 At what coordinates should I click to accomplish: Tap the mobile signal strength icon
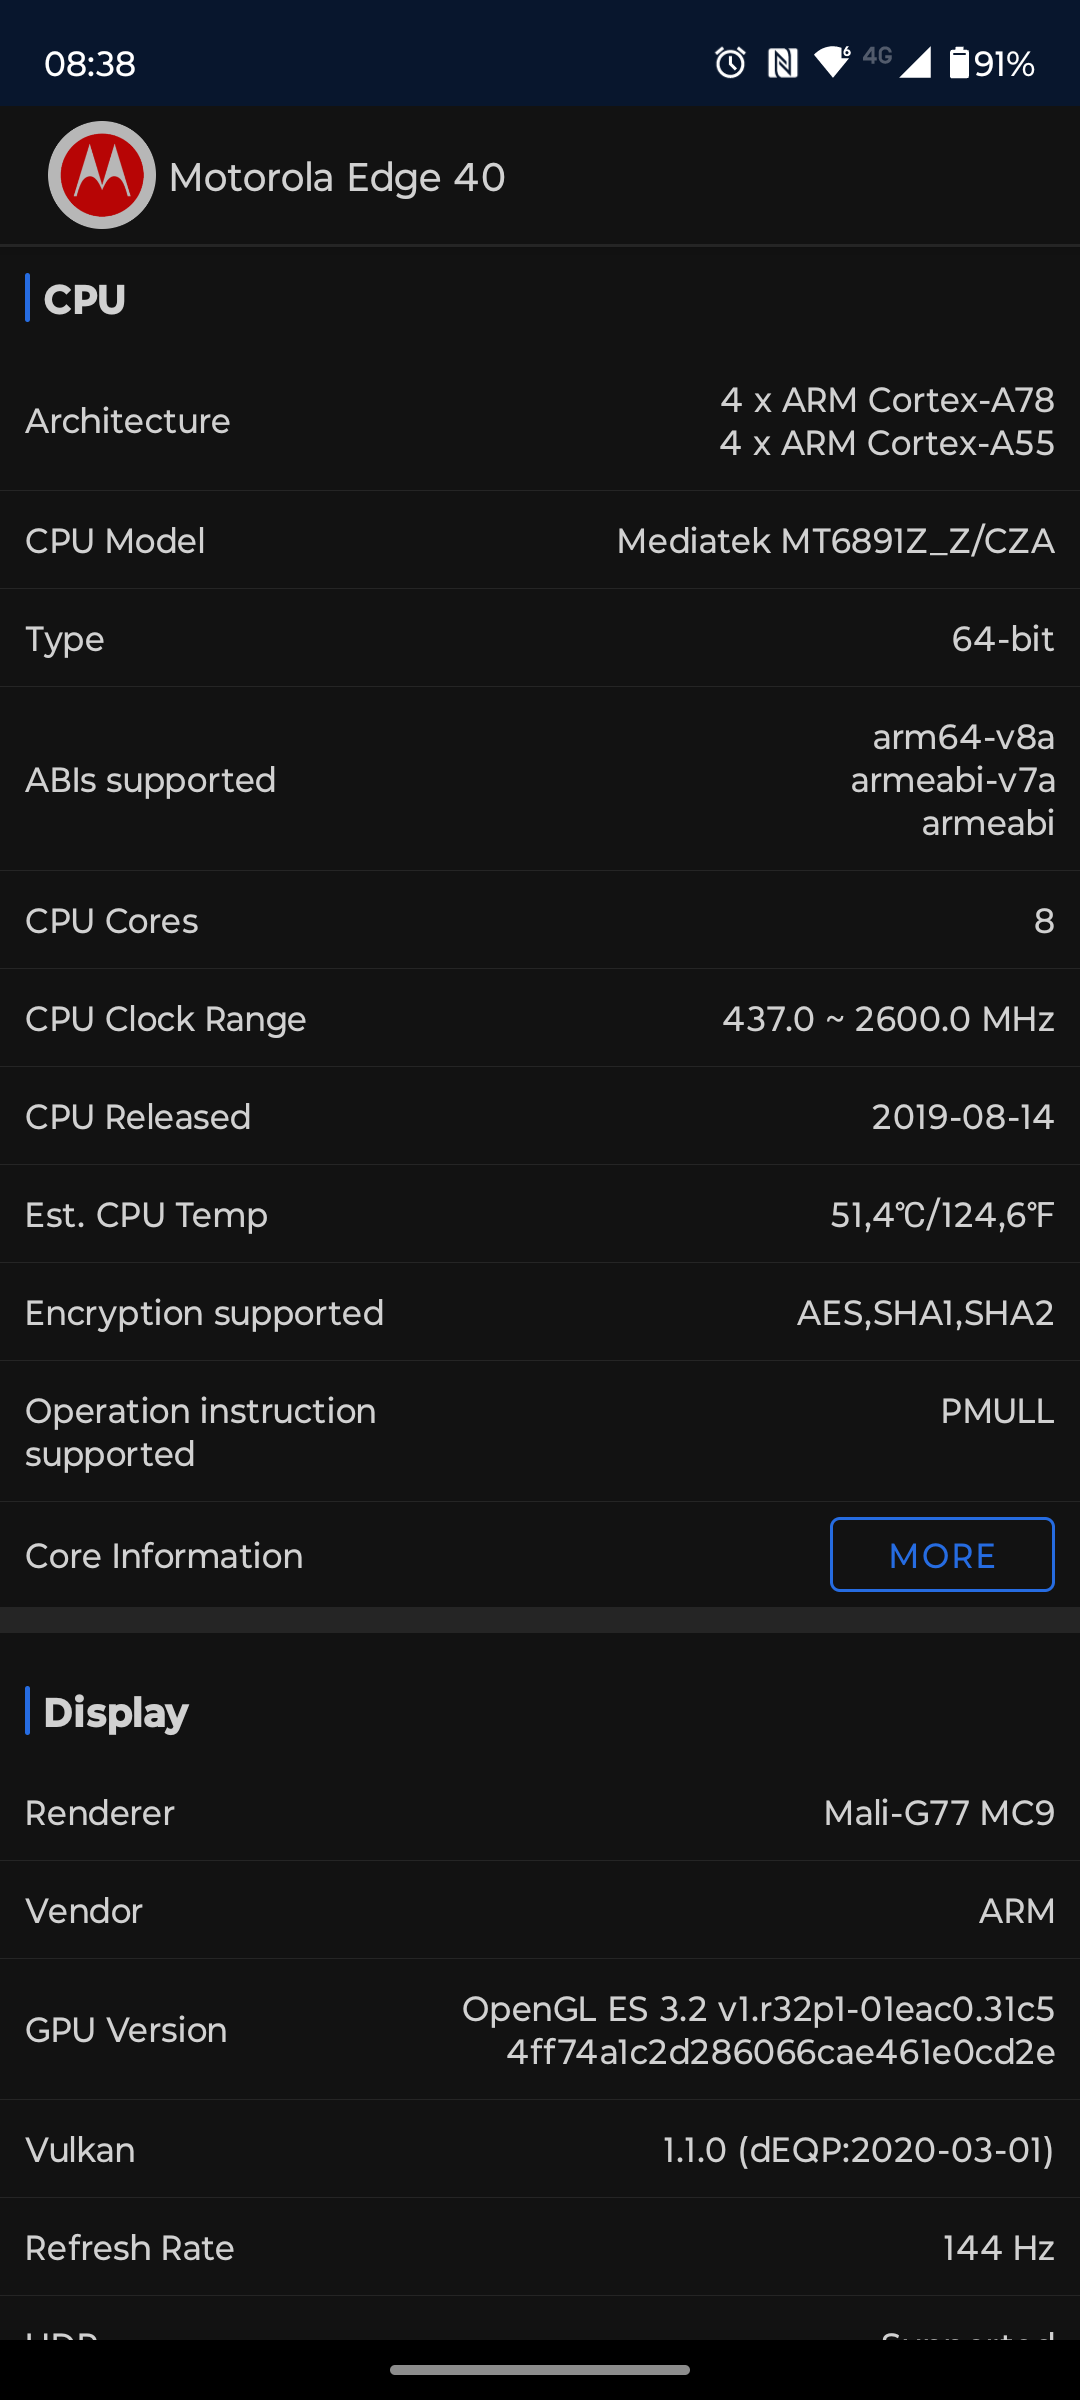pyautogui.click(x=915, y=63)
